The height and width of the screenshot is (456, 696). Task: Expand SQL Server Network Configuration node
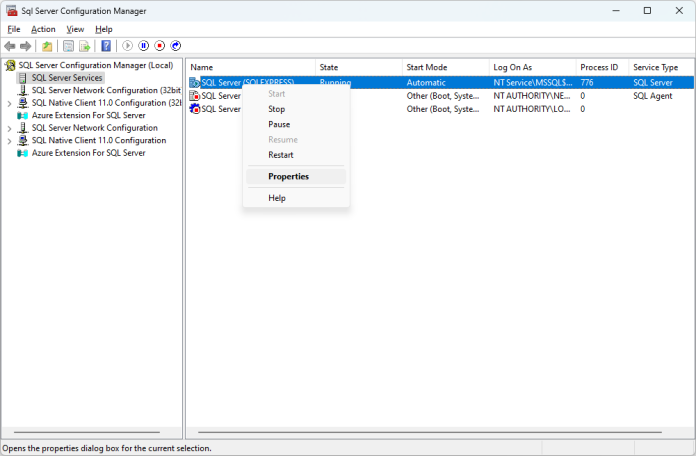(9, 128)
